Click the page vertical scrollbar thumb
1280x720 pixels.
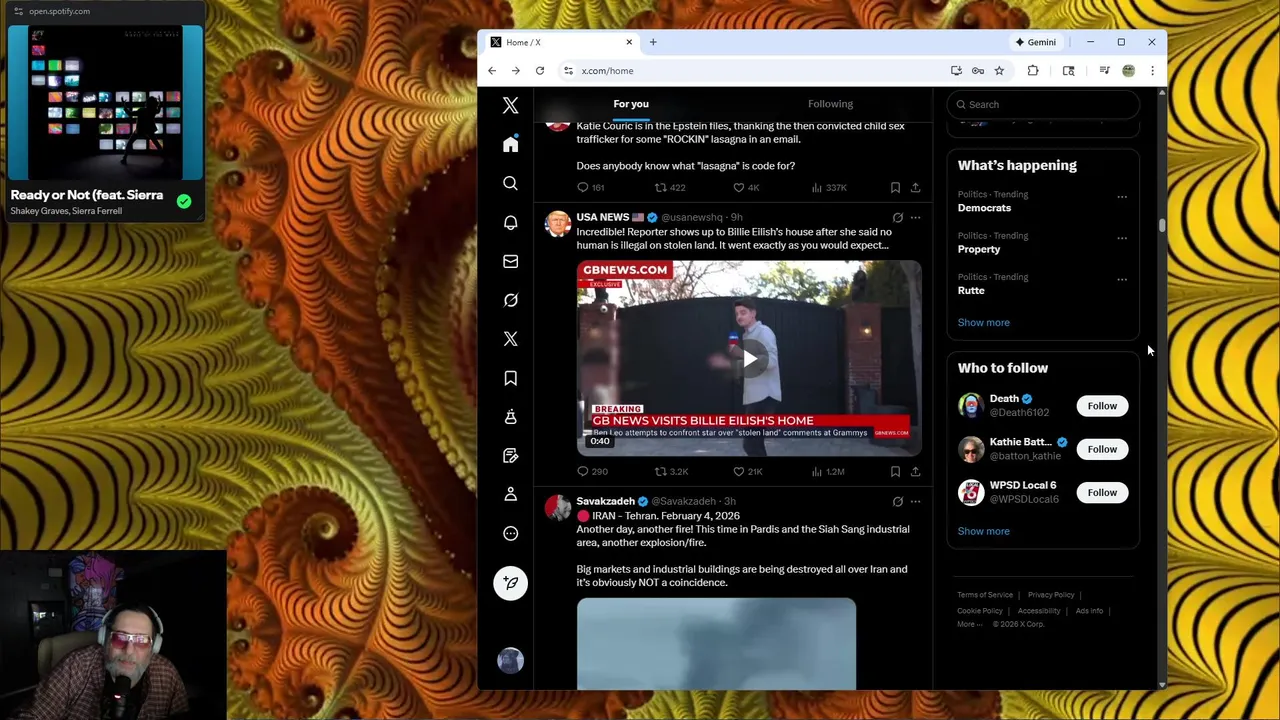click(x=1162, y=223)
